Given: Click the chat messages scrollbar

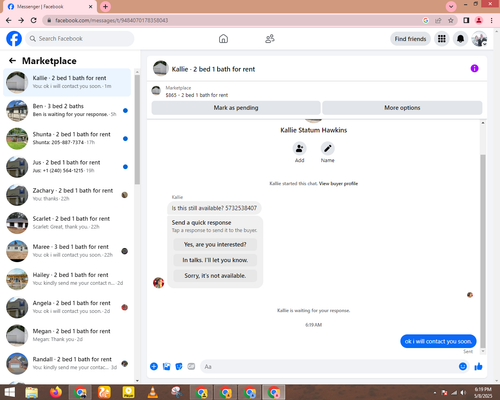Looking at the screenshot, I should 483,252.
